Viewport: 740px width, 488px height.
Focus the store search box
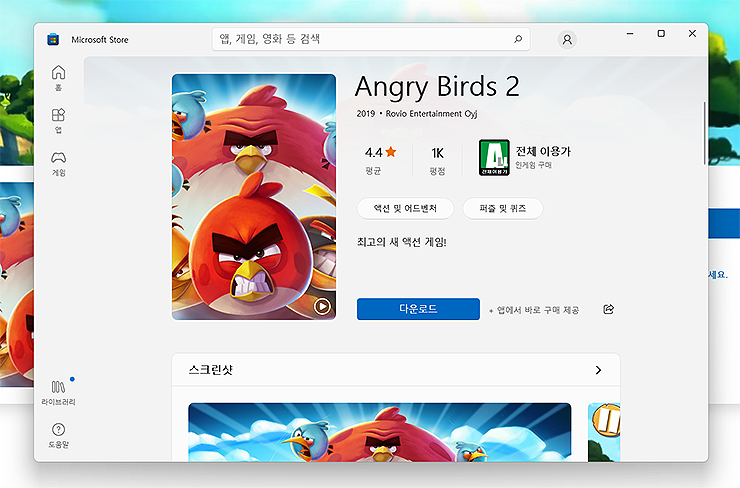click(x=371, y=39)
